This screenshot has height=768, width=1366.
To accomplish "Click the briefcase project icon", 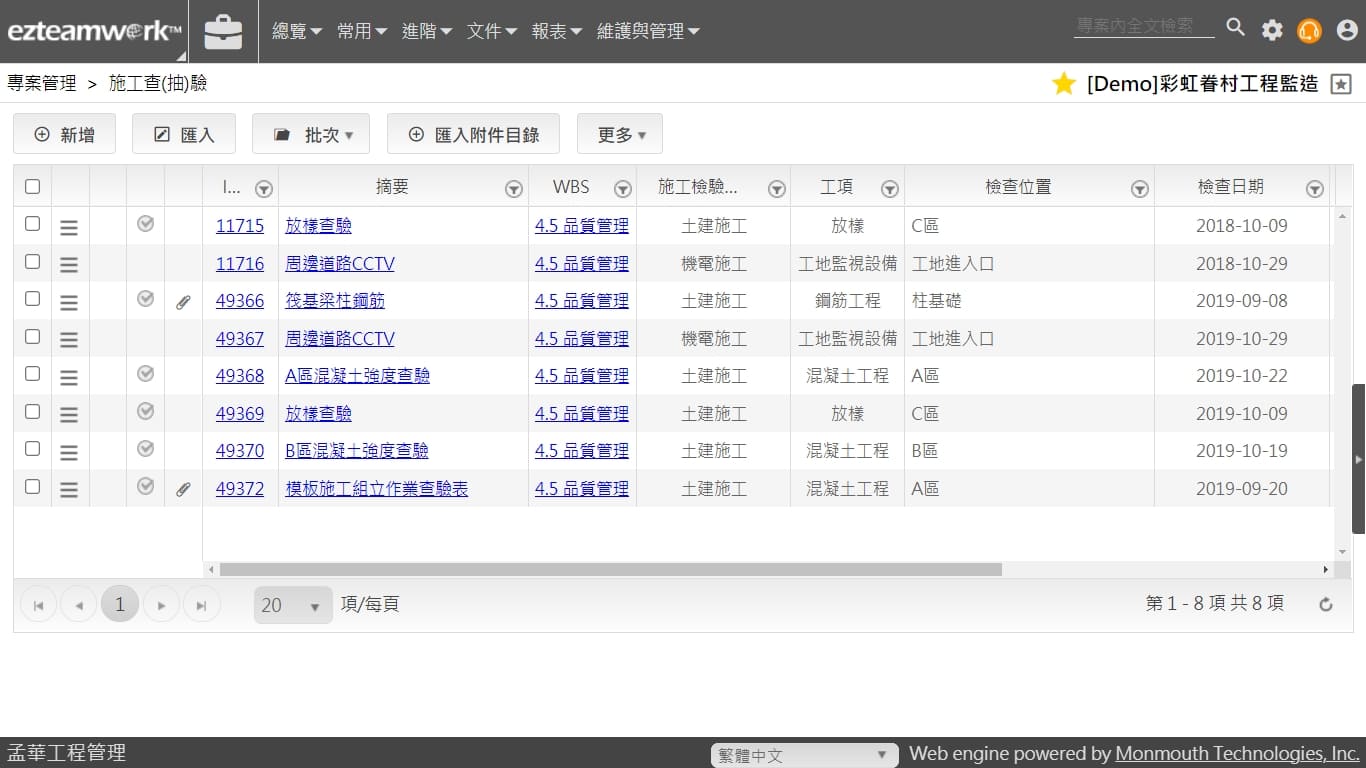I will point(223,32).
